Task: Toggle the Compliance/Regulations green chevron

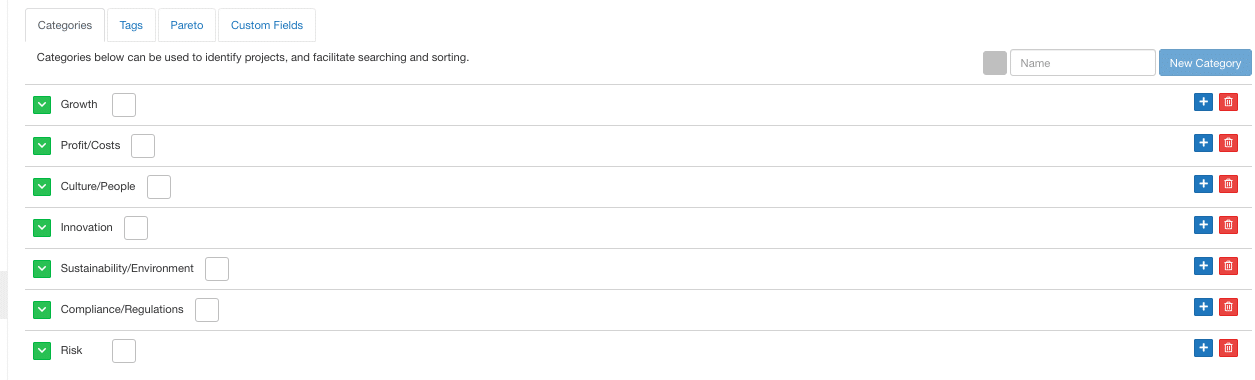Action: [42, 310]
